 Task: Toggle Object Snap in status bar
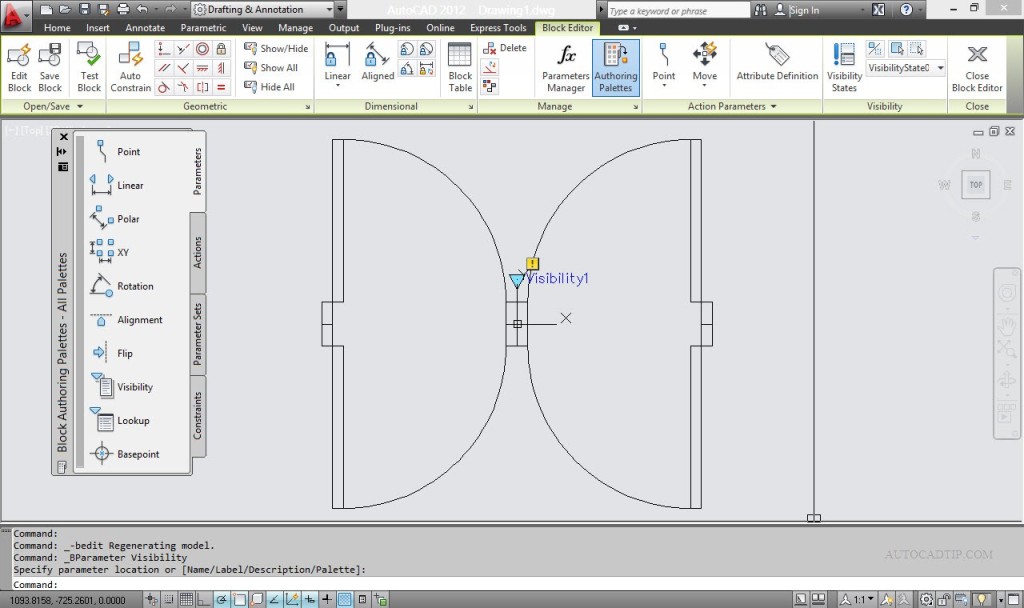(x=239, y=599)
